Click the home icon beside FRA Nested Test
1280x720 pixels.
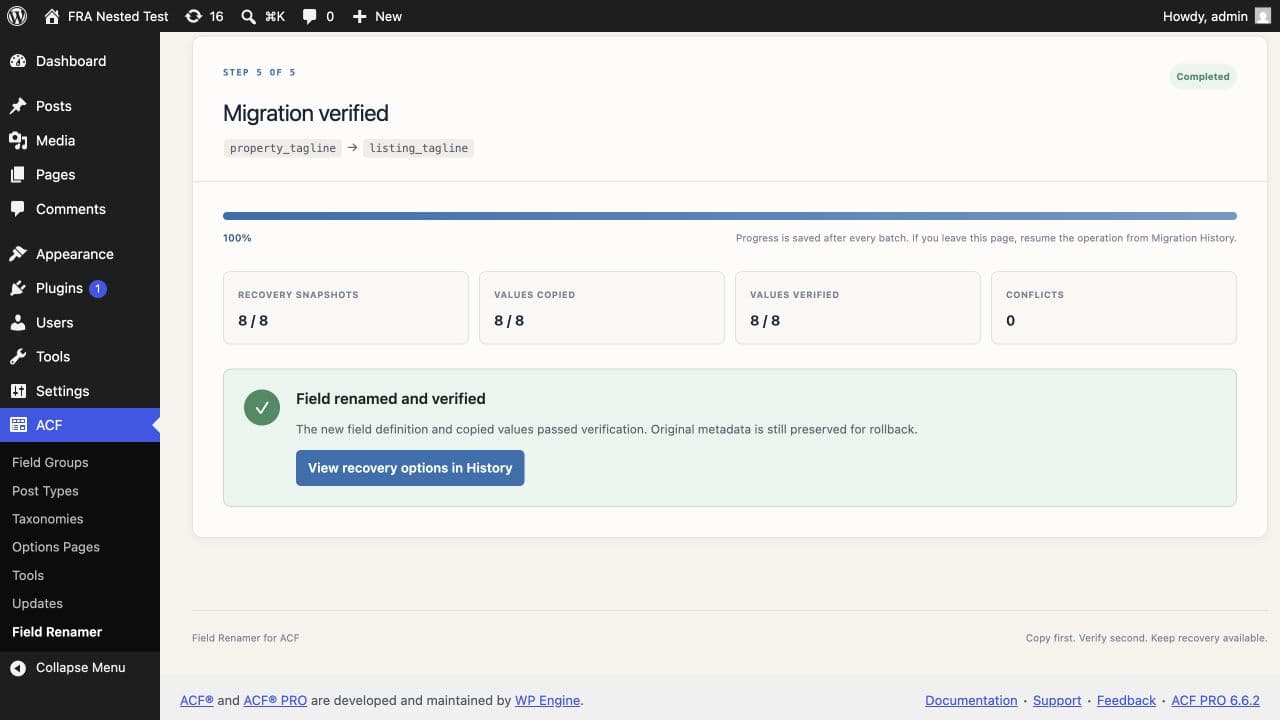(x=52, y=16)
